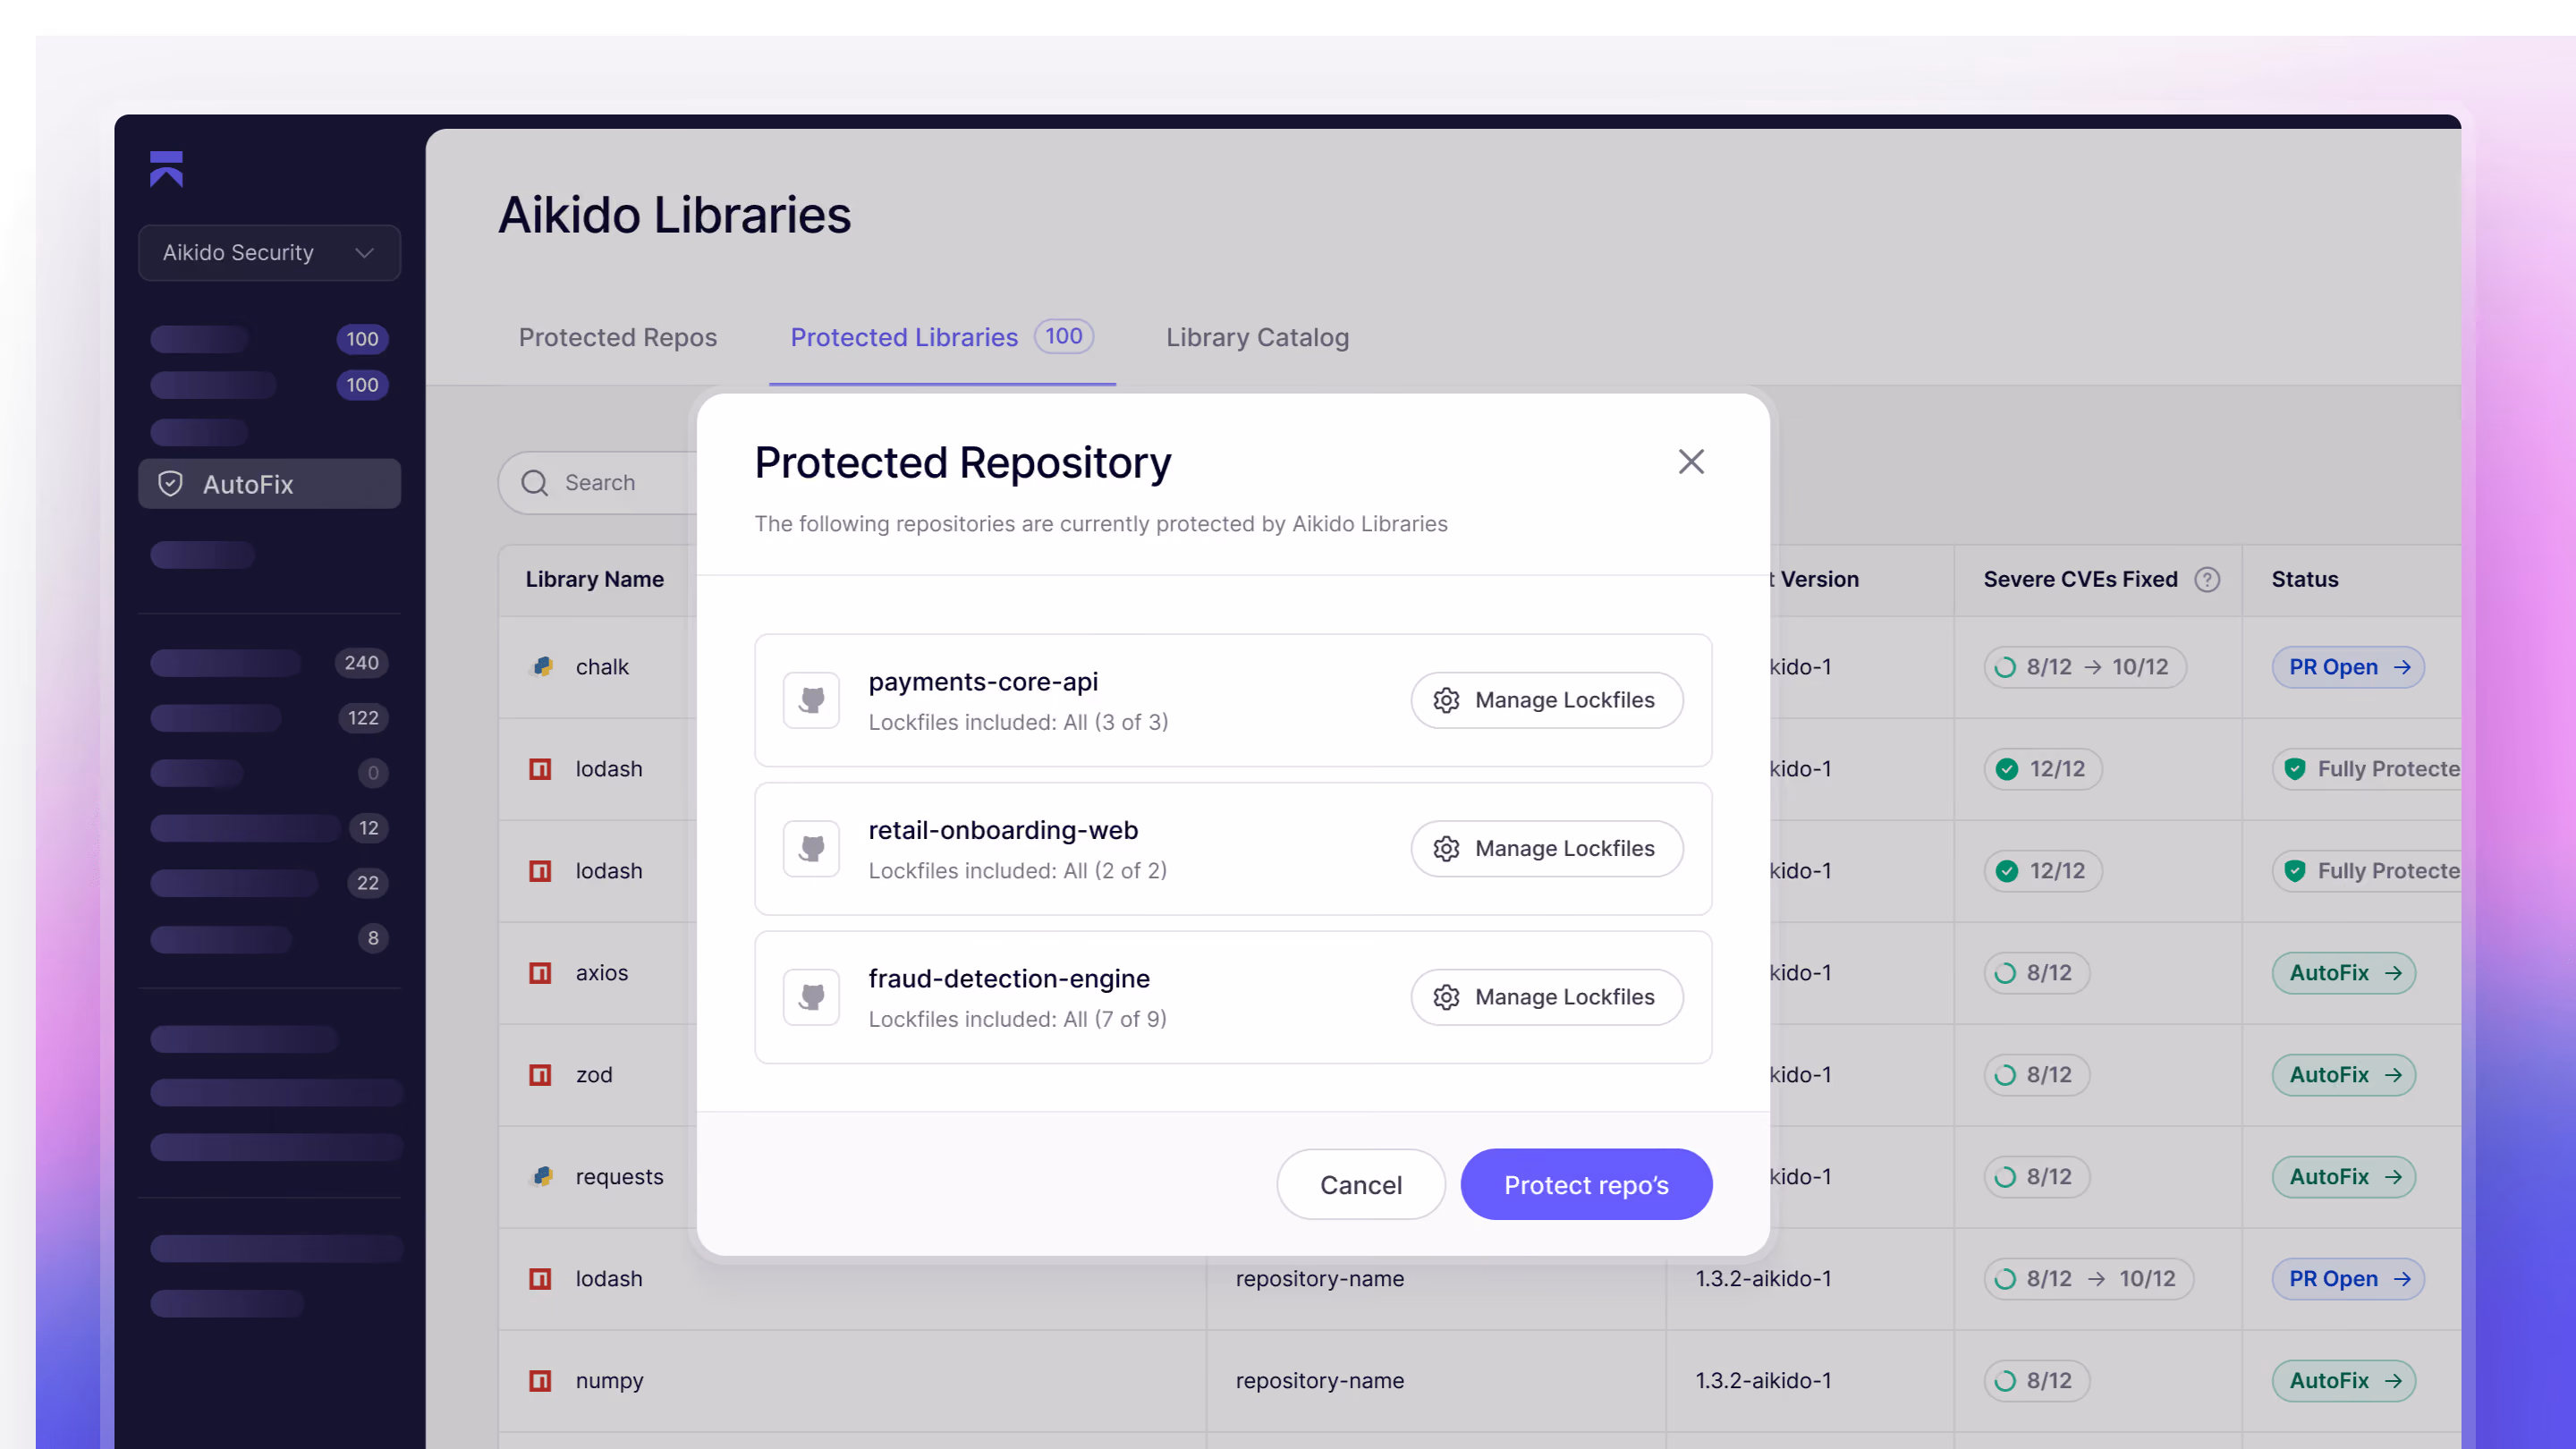2576x1449 pixels.
Task: Click the Python icon beside requests
Action: [542, 1177]
